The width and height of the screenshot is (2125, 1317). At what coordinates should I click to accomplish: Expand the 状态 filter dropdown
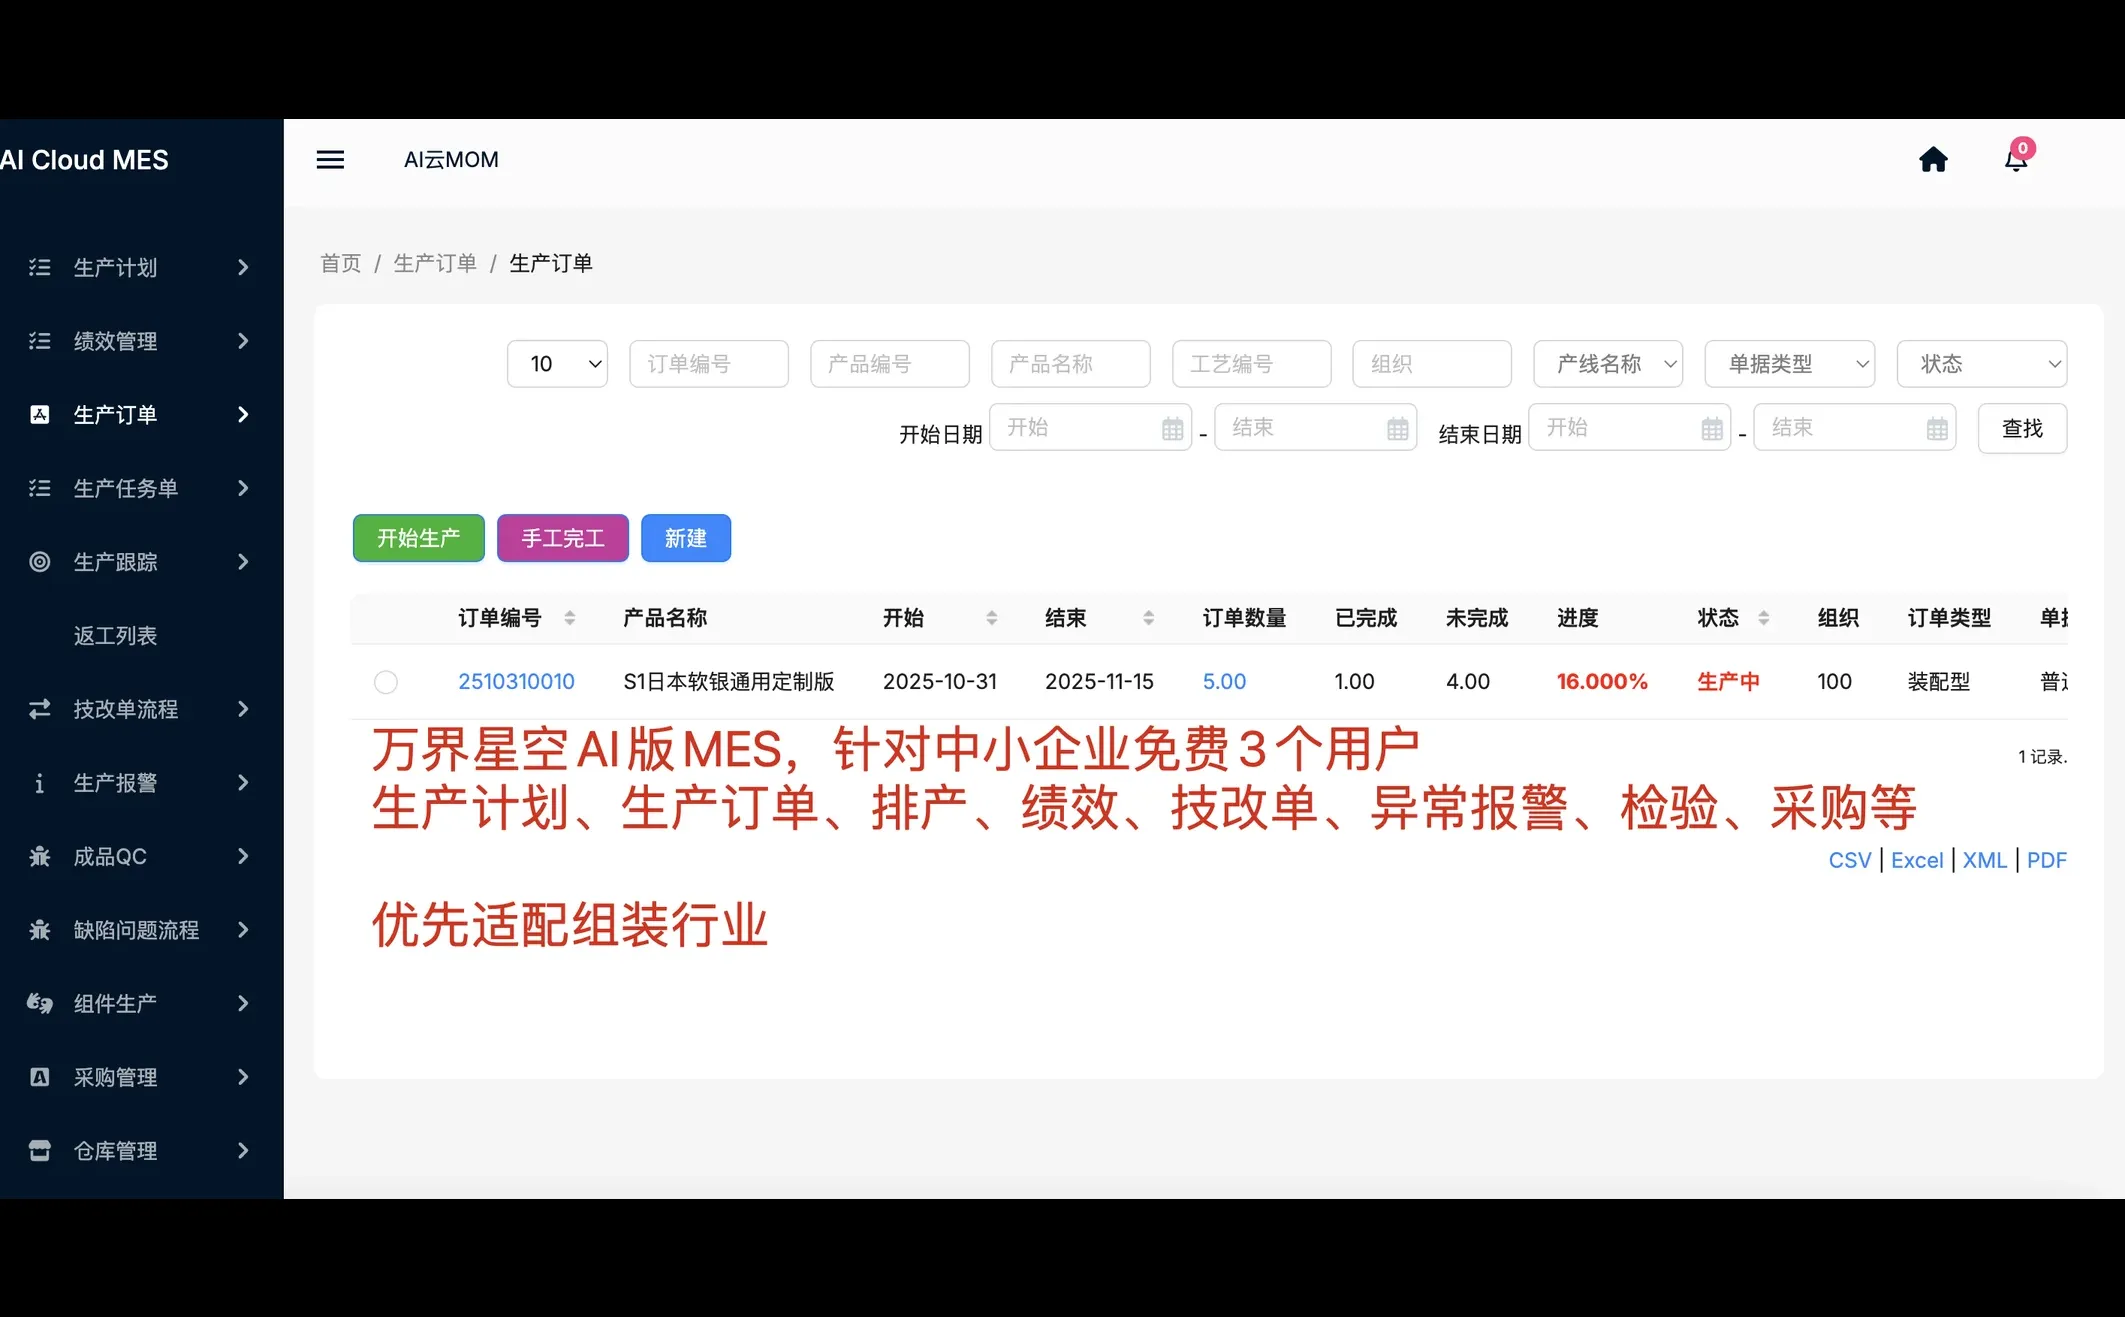click(x=1981, y=363)
